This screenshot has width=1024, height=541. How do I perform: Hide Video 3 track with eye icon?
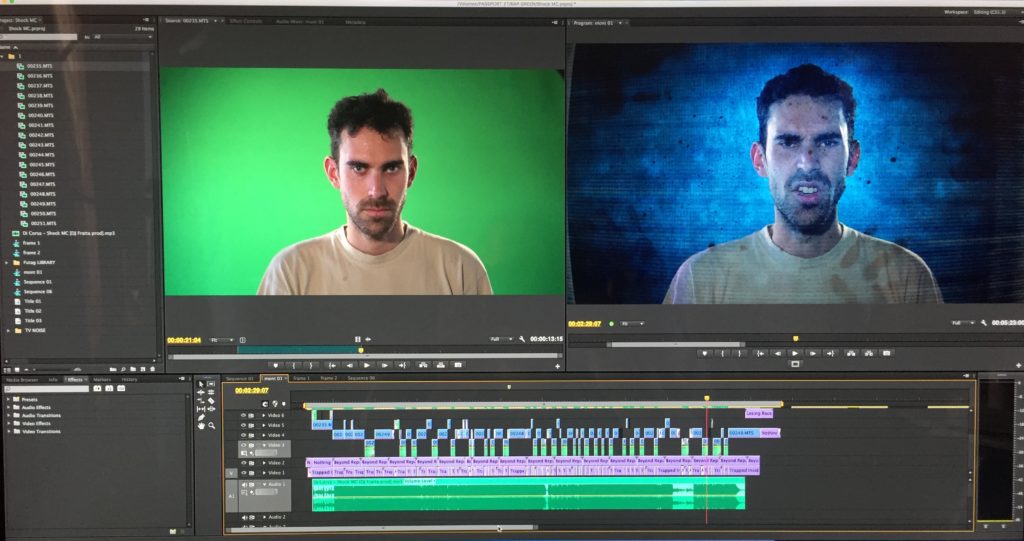[243, 445]
